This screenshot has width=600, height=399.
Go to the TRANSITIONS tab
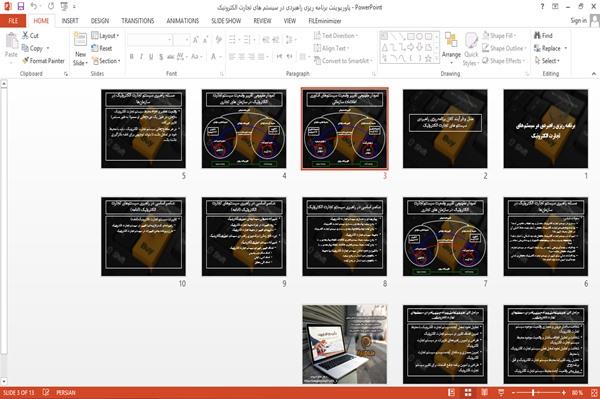coord(138,21)
